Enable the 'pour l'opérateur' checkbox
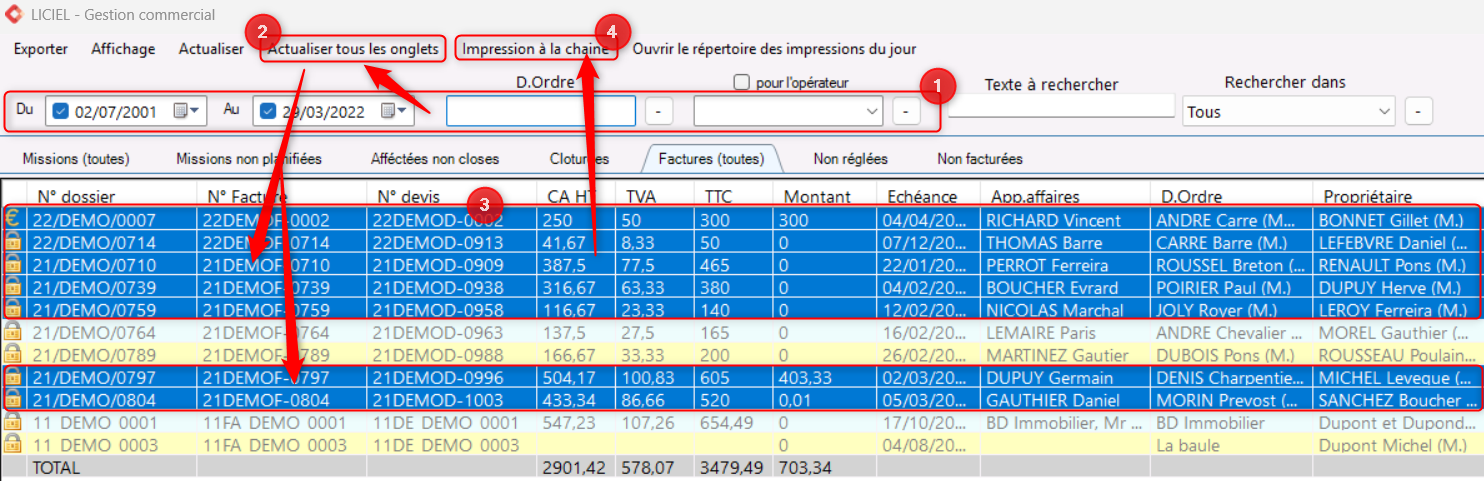1484x481 pixels. click(x=742, y=83)
